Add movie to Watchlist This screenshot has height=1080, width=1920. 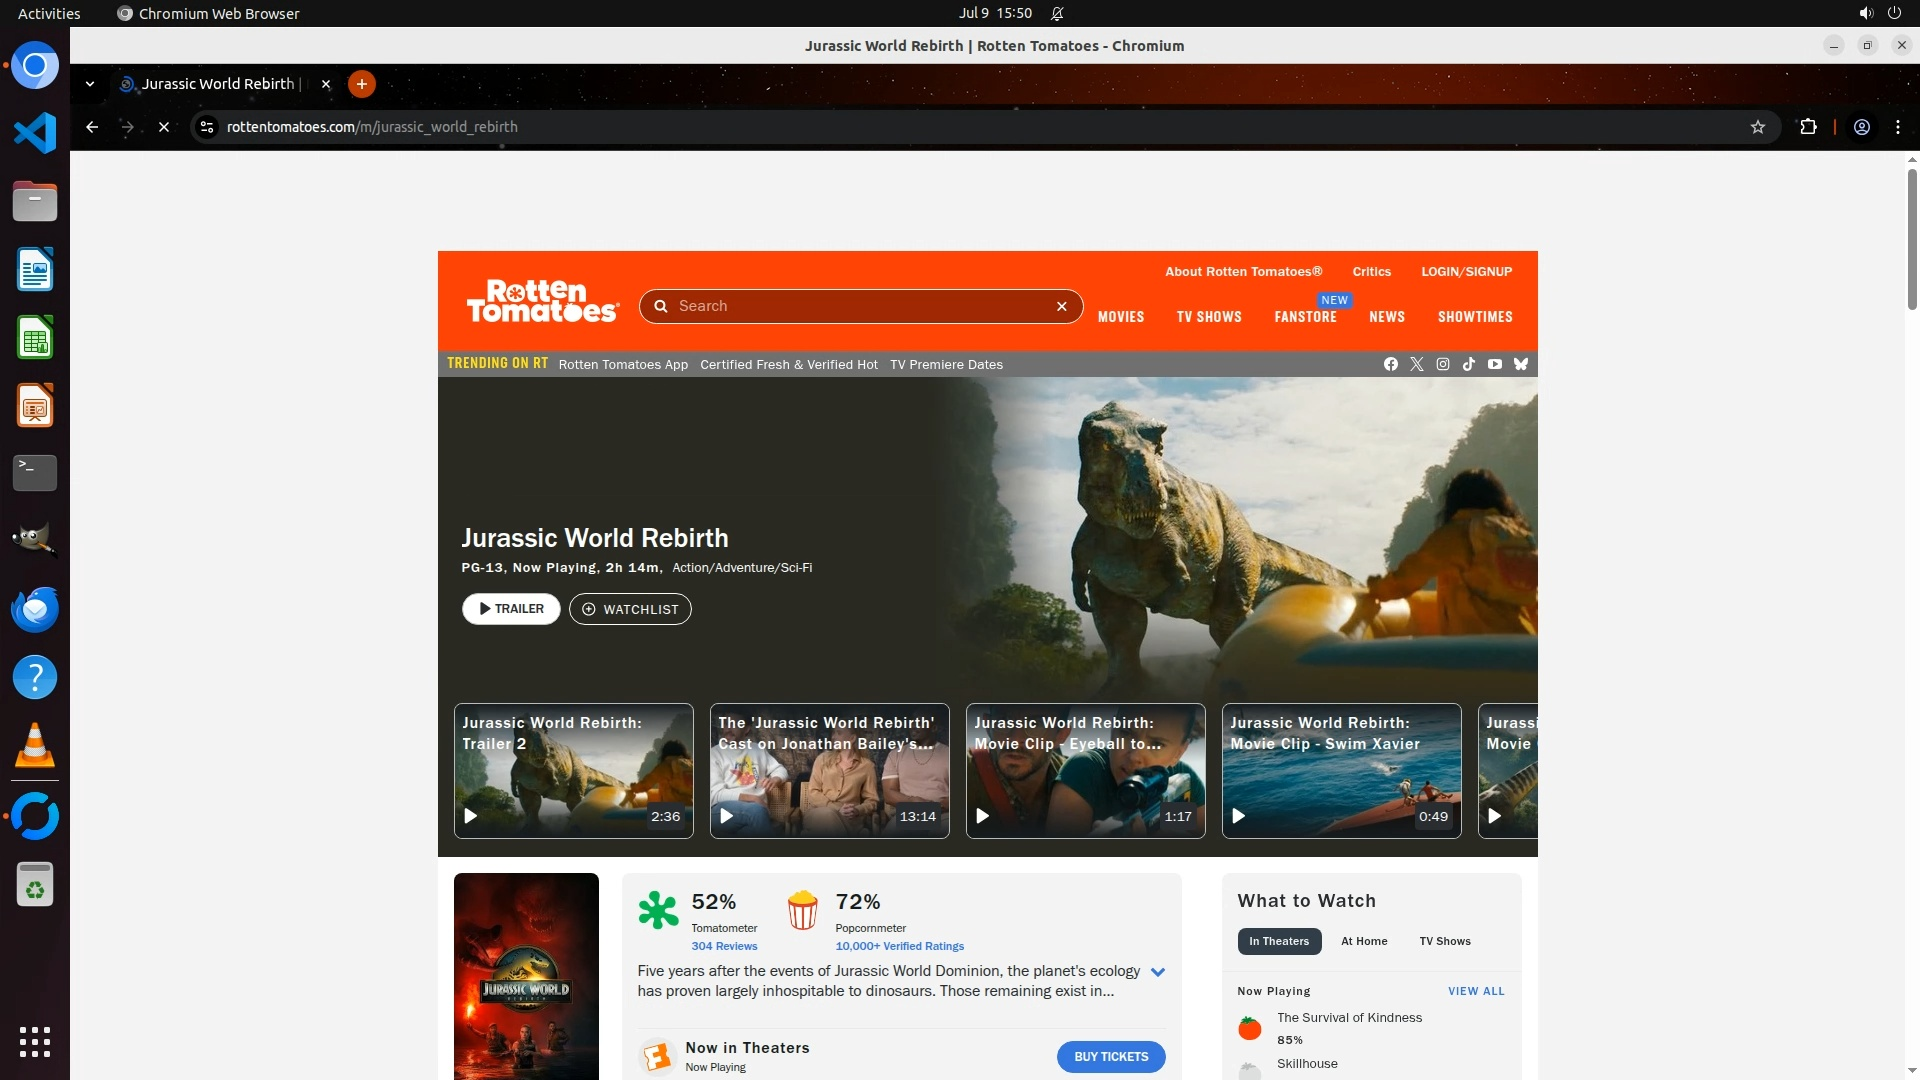tap(630, 609)
